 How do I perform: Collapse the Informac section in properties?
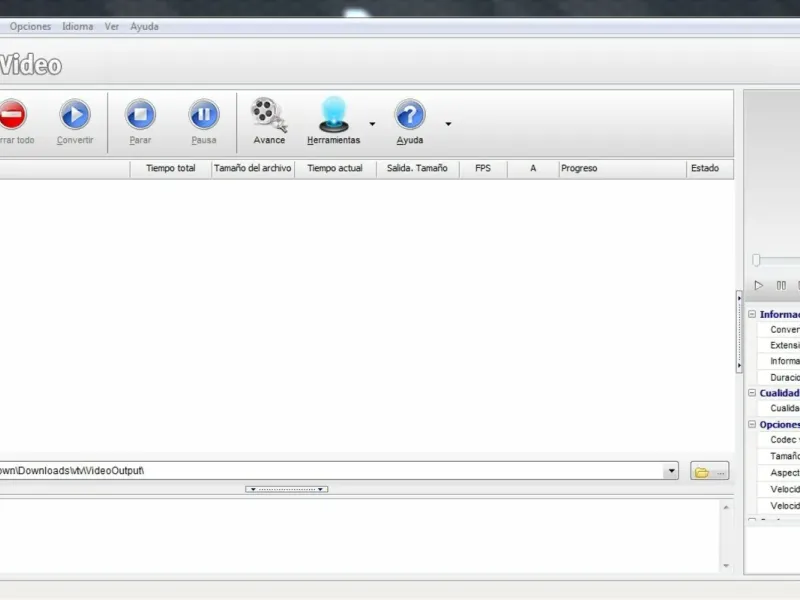[x=752, y=314]
